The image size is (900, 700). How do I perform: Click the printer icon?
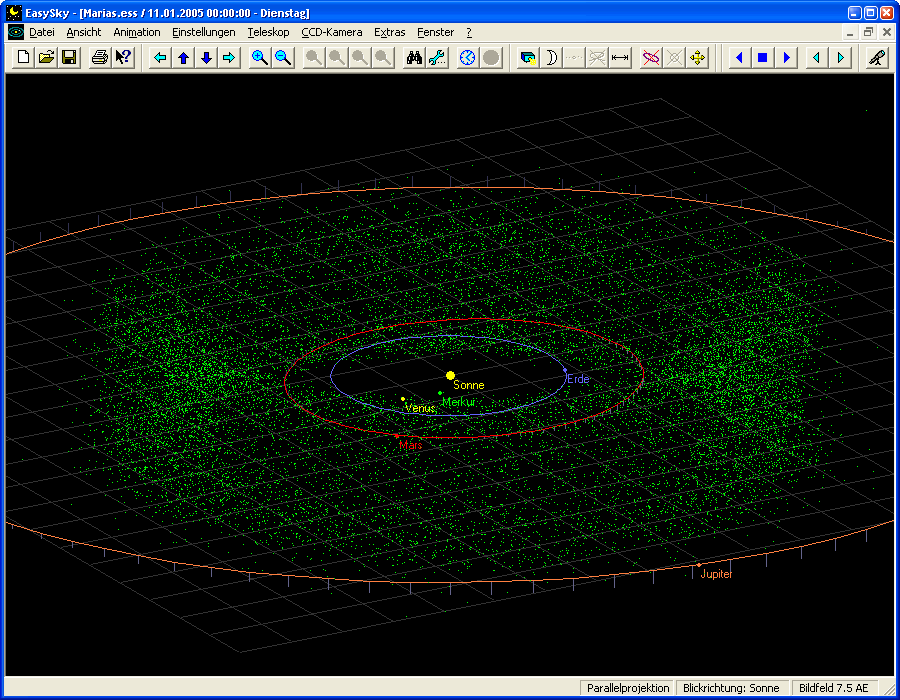tap(100, 58)
